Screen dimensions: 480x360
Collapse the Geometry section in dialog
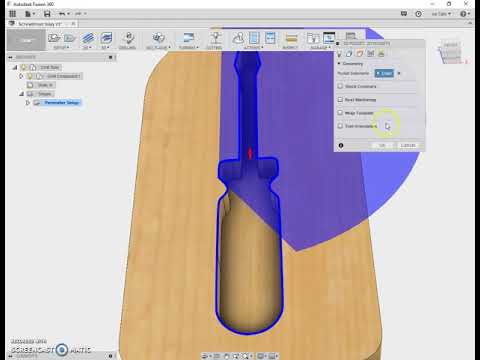pos(339,63)
